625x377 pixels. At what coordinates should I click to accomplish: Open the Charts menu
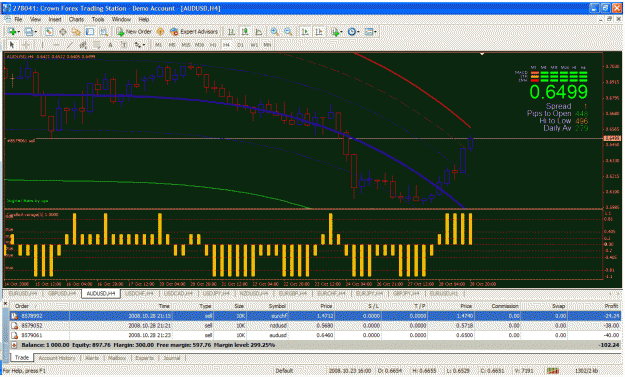click(76, 19)
